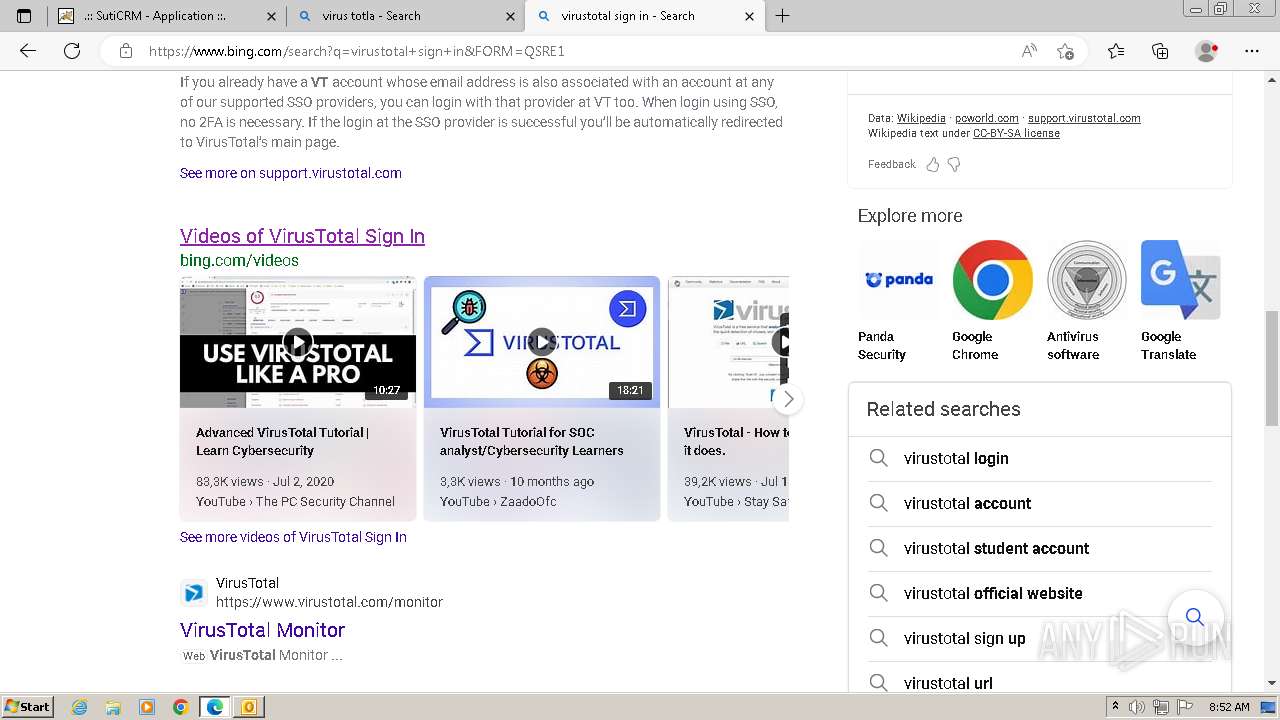Viewport: 1280px width, 720px height.
Task: Open pcworld.com source link
Action: coord(987,118)
